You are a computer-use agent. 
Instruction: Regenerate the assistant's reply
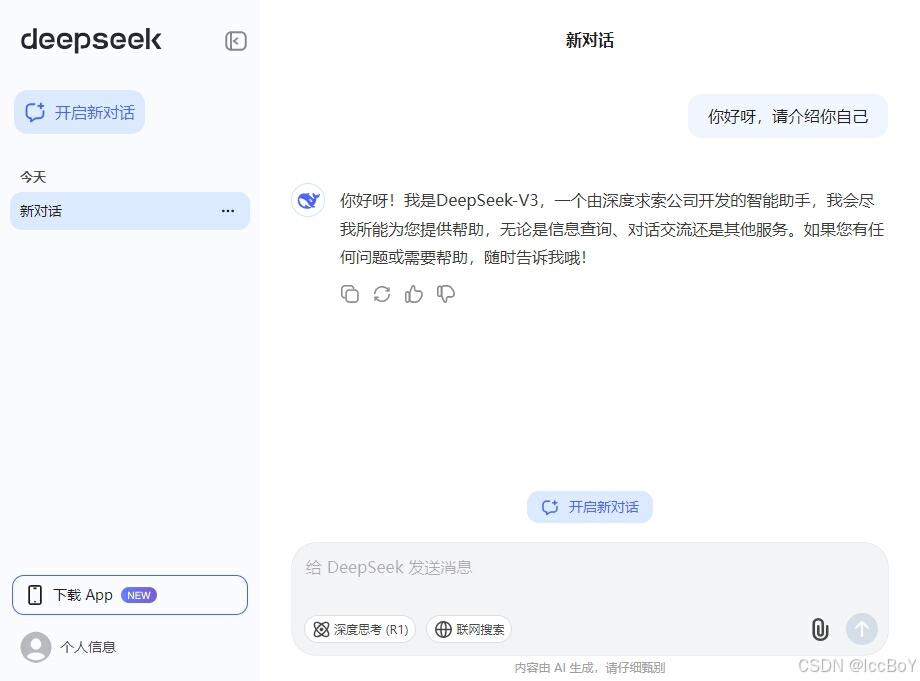click(382, 294)
